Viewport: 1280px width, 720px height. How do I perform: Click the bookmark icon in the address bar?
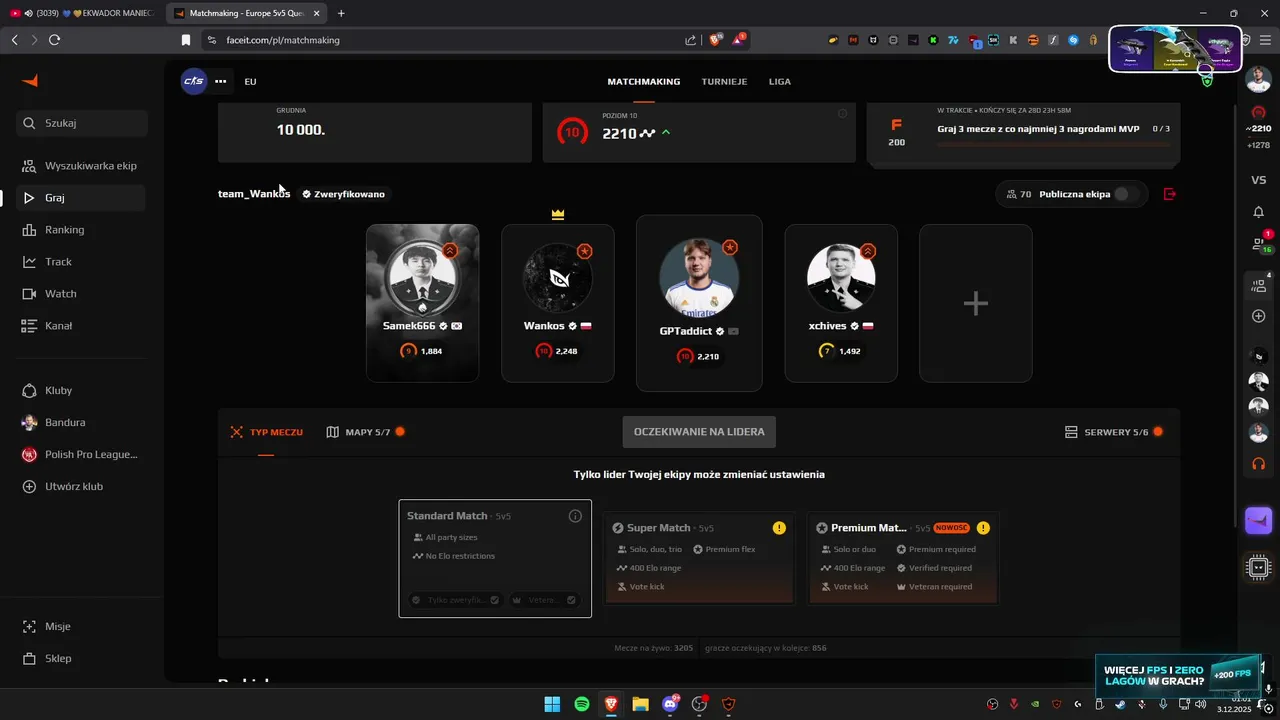click(x=185, y=40)
